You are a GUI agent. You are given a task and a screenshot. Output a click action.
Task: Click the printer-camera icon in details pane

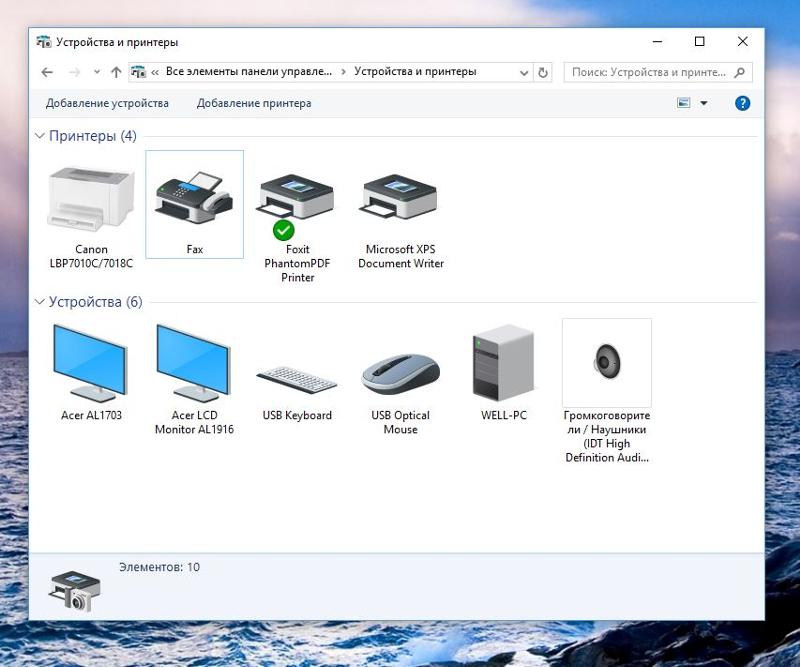click(75, 591)
